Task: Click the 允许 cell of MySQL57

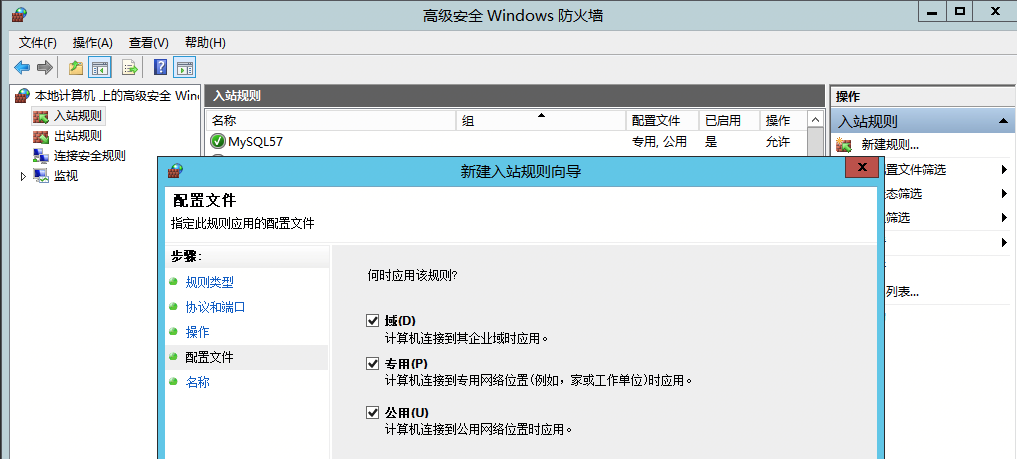Action: click(x=778, y=141)
